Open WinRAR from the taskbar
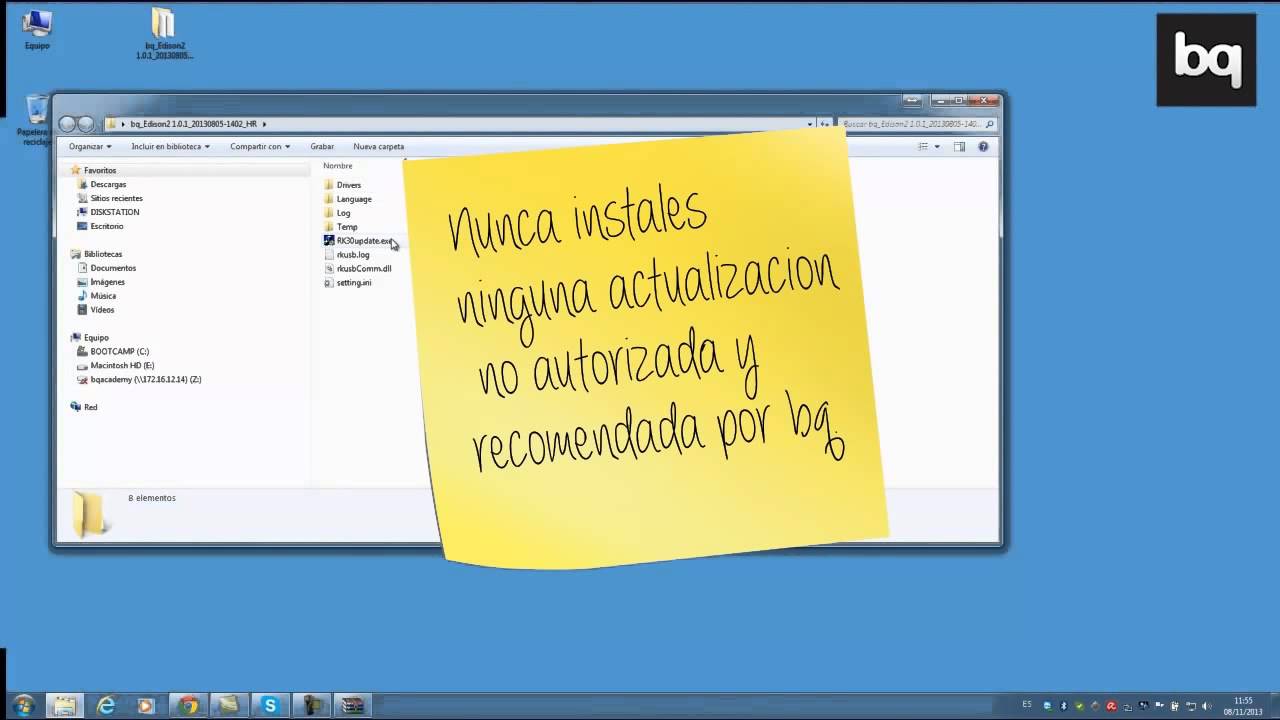The image size is (1280, 720). 352,706
